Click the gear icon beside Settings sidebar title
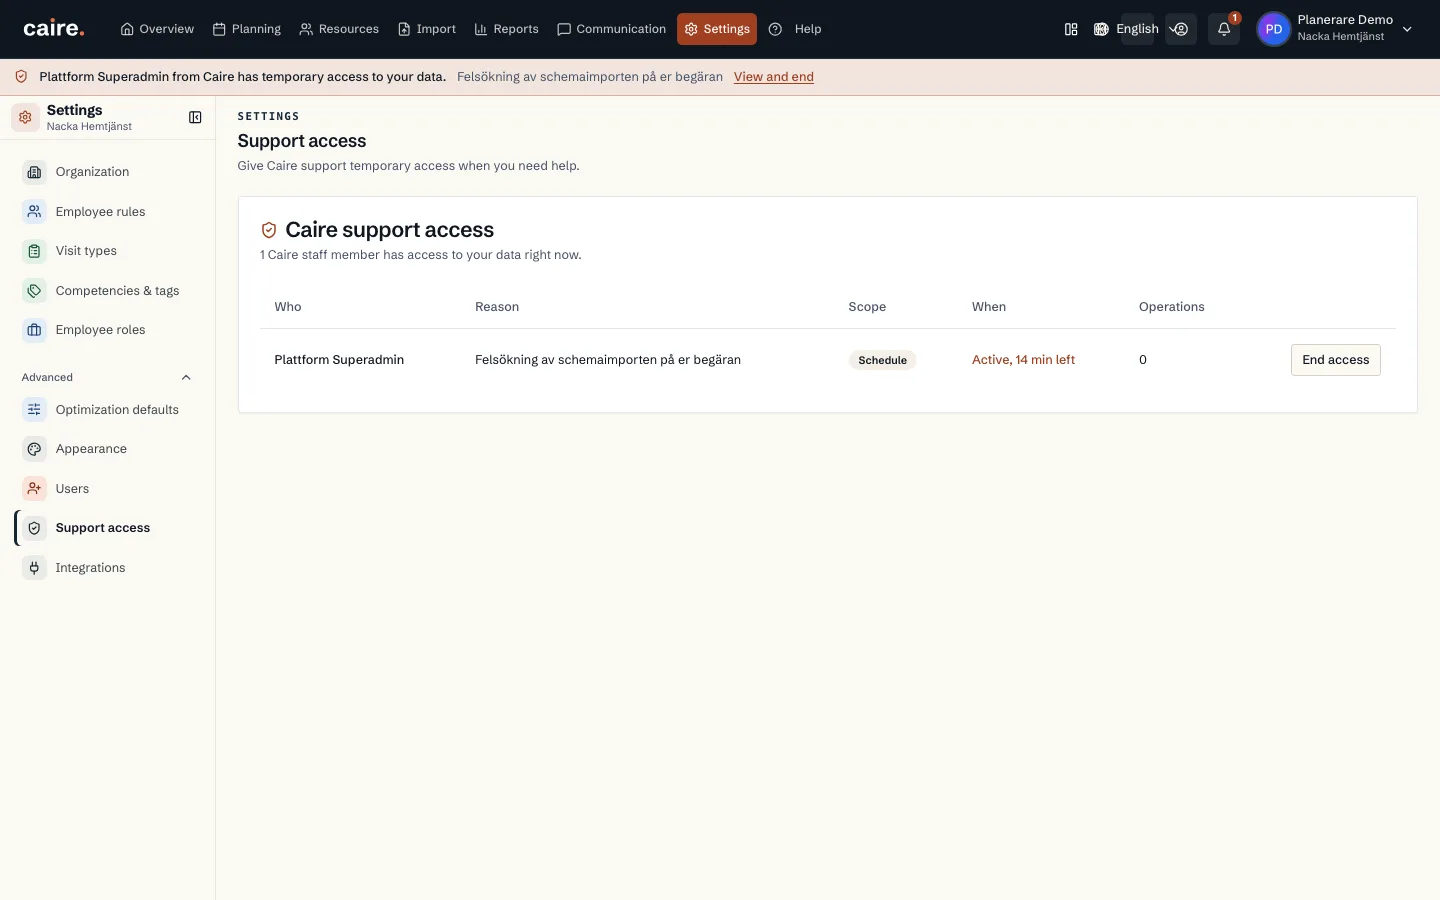 [25, 117]
